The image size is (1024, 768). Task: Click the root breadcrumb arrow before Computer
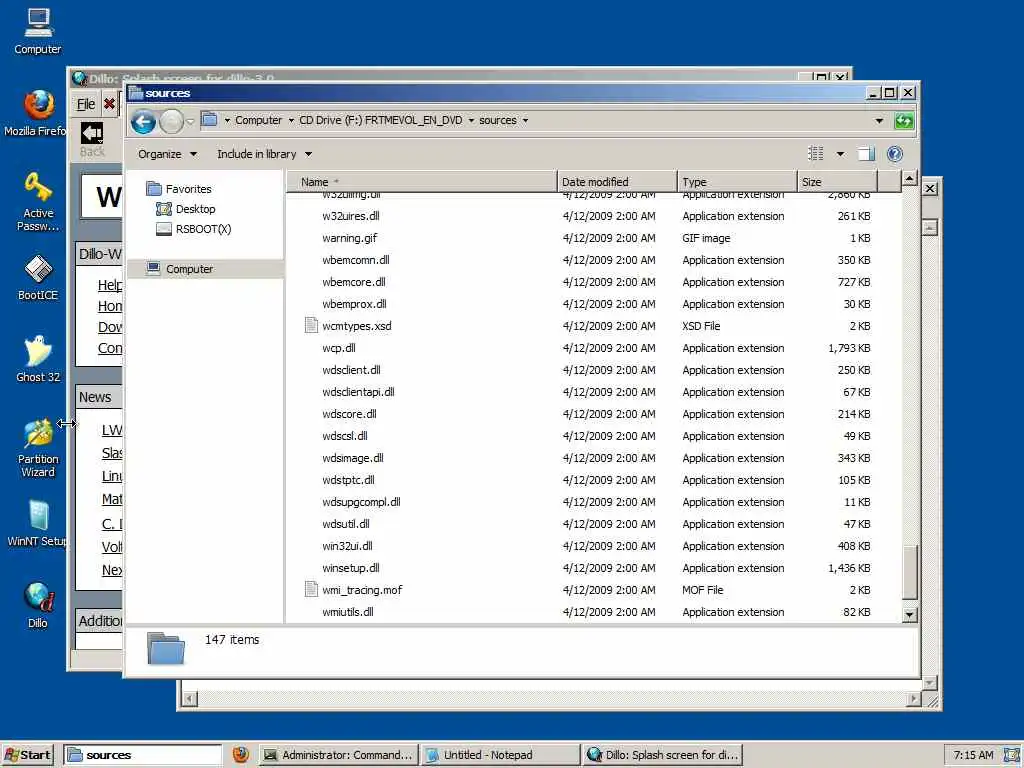(x=227, y=120)
